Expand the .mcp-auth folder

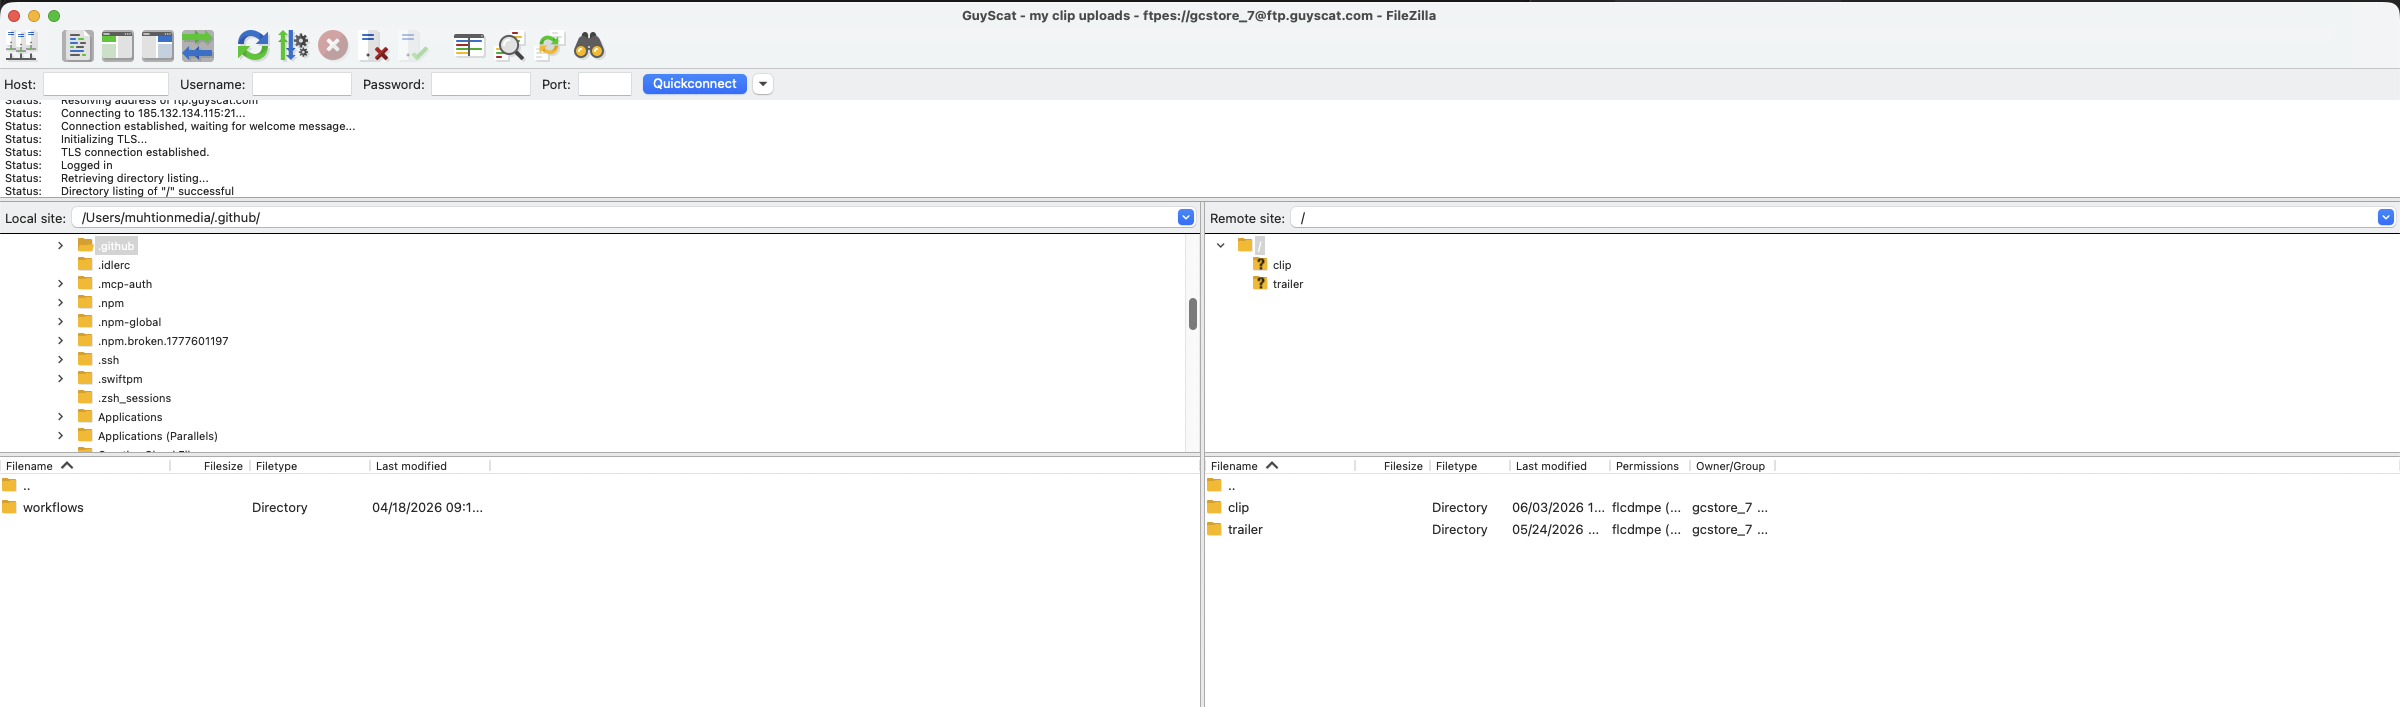pos(60,283)
